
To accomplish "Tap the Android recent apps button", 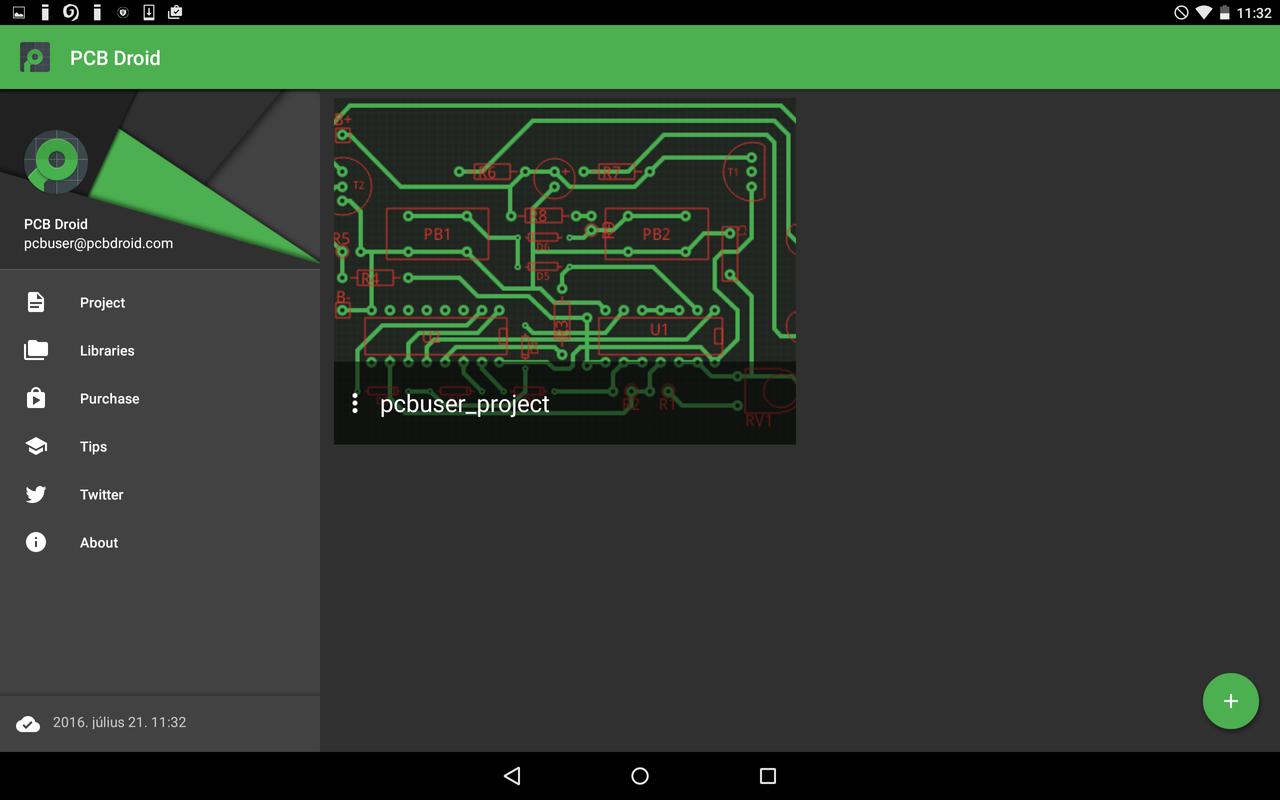I will click(x=768, y=776).
